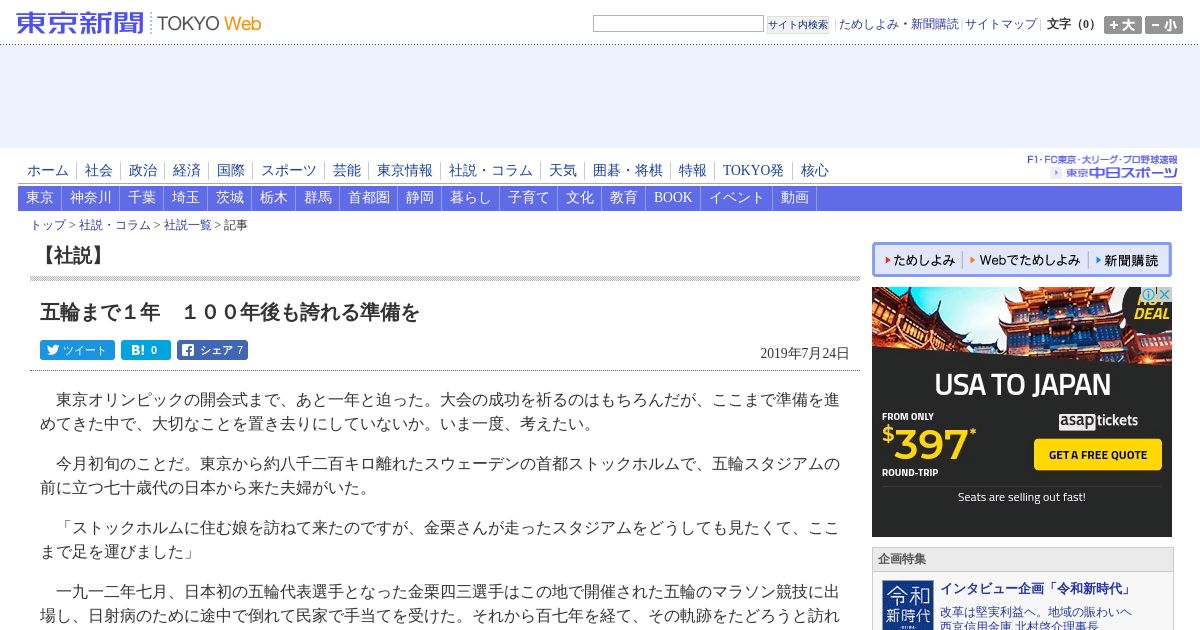This screenshot has width=1200, height=630.
Task: Open the 天気 section
Action: coord(563,171)
